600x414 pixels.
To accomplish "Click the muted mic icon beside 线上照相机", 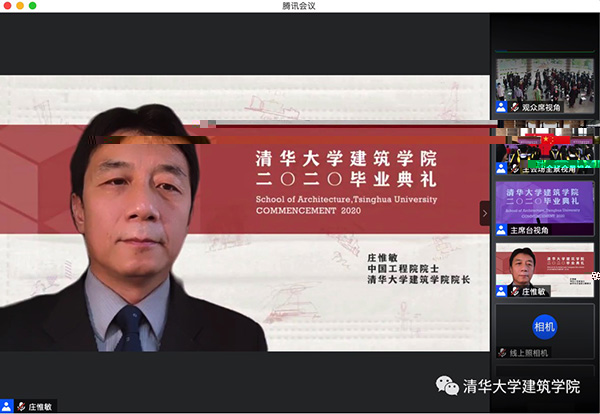I will coord(502,353).
